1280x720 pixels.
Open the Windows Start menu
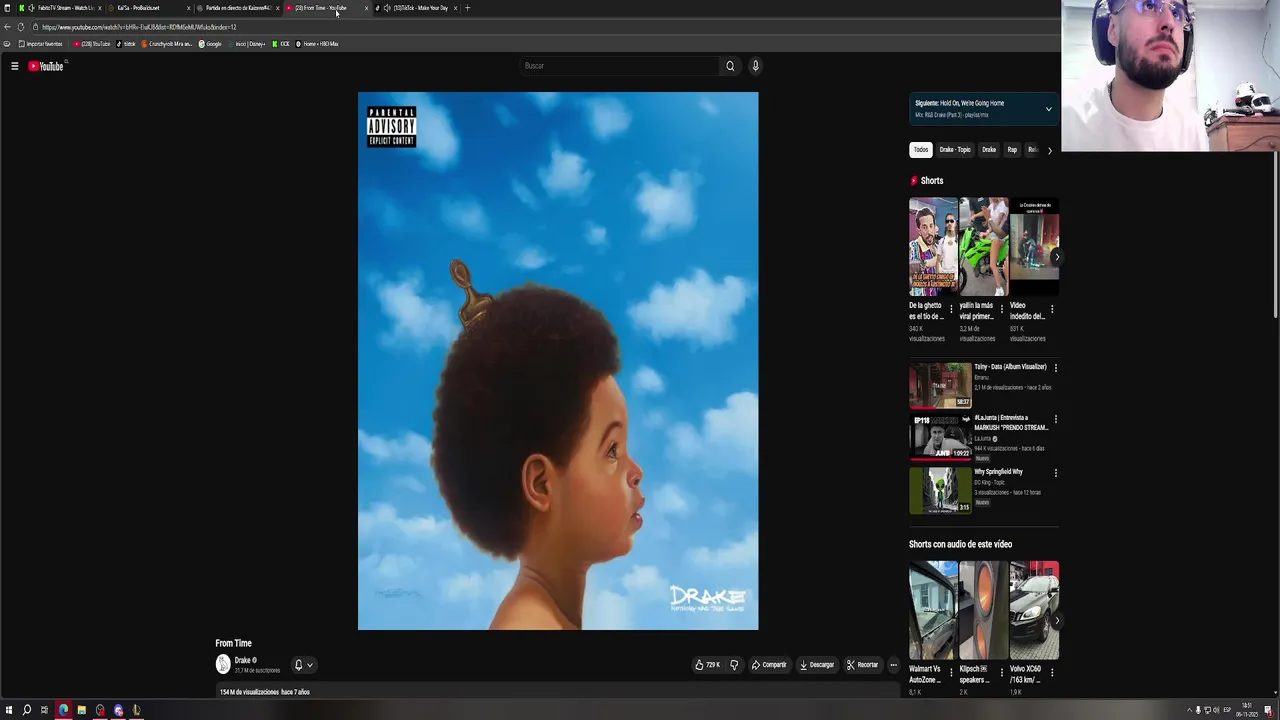[8, 710]
